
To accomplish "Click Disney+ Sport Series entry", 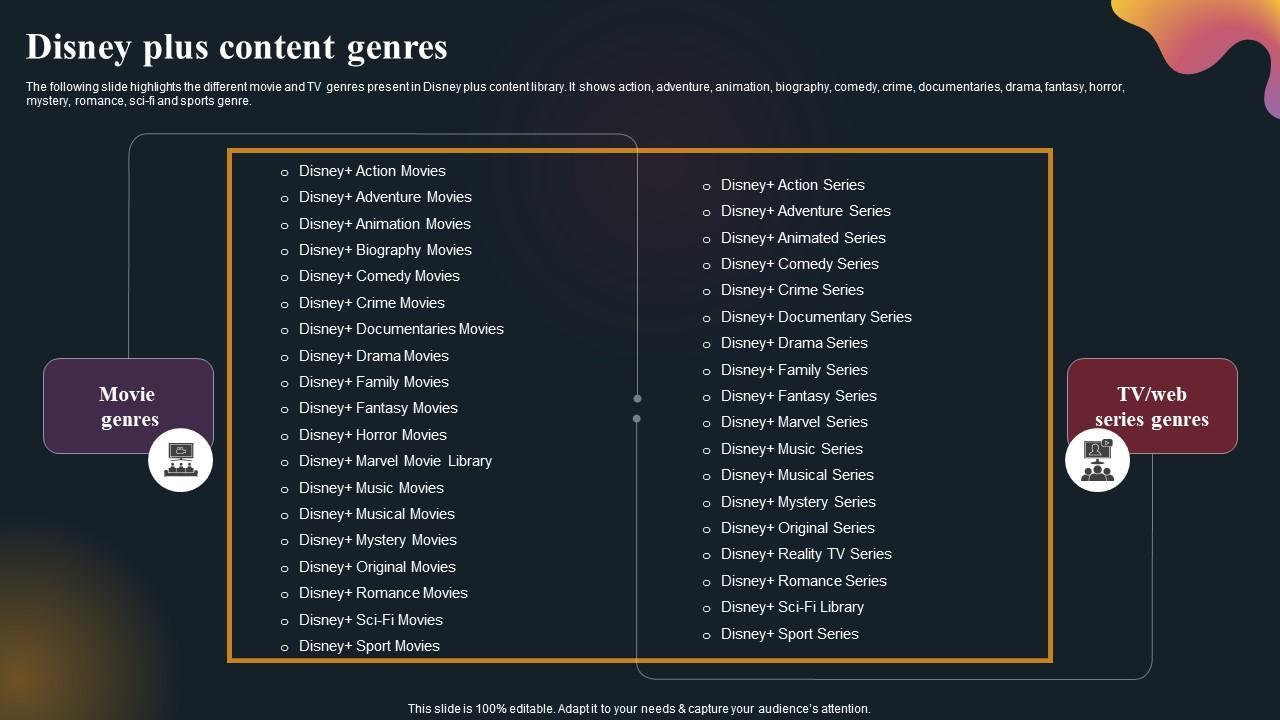I will 789,634.
